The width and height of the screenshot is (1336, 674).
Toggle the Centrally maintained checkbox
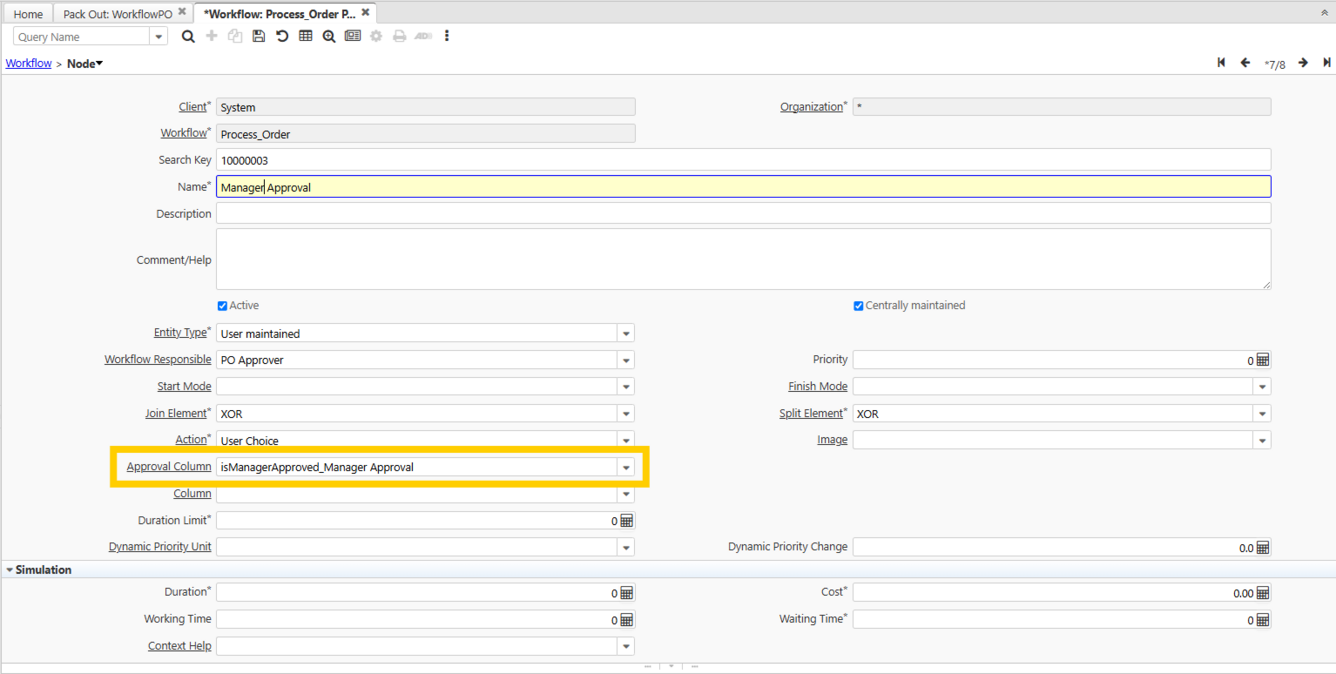coord(858,306)
